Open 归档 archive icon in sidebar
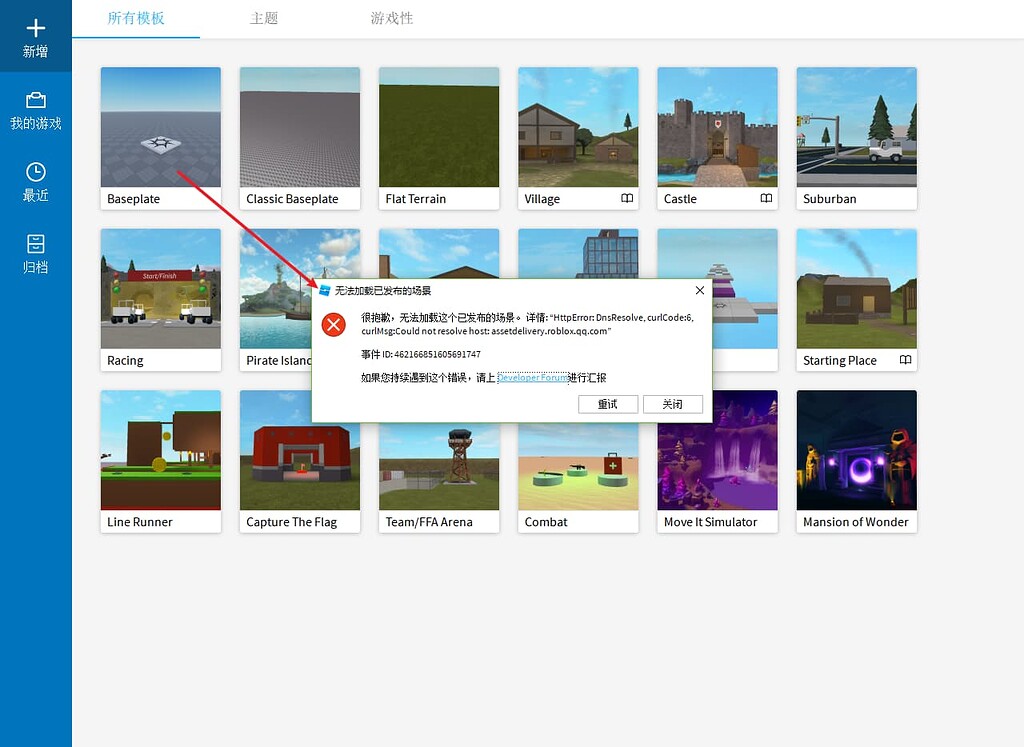 click(x=35, y=244)
